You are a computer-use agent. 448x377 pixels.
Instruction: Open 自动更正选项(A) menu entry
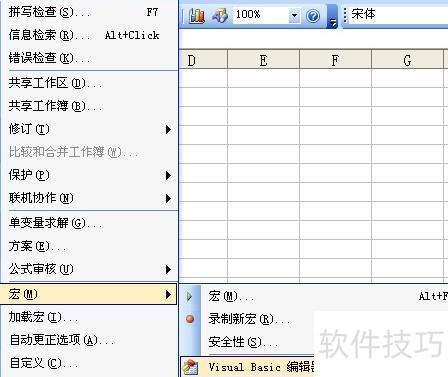click(x=89, y=340)
